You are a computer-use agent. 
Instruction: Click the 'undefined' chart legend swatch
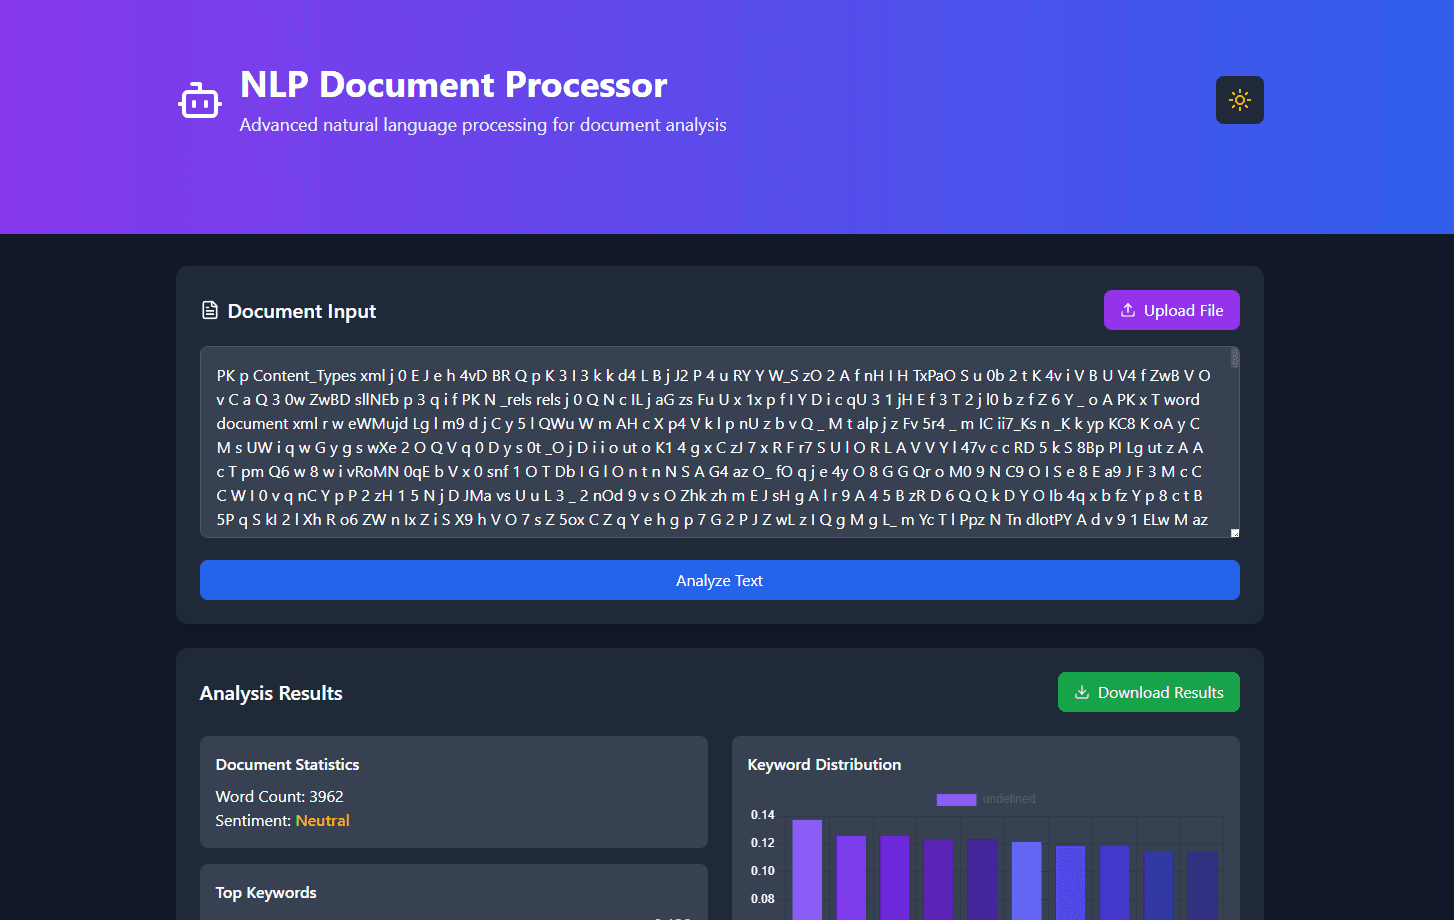click(x=956, y=799)
